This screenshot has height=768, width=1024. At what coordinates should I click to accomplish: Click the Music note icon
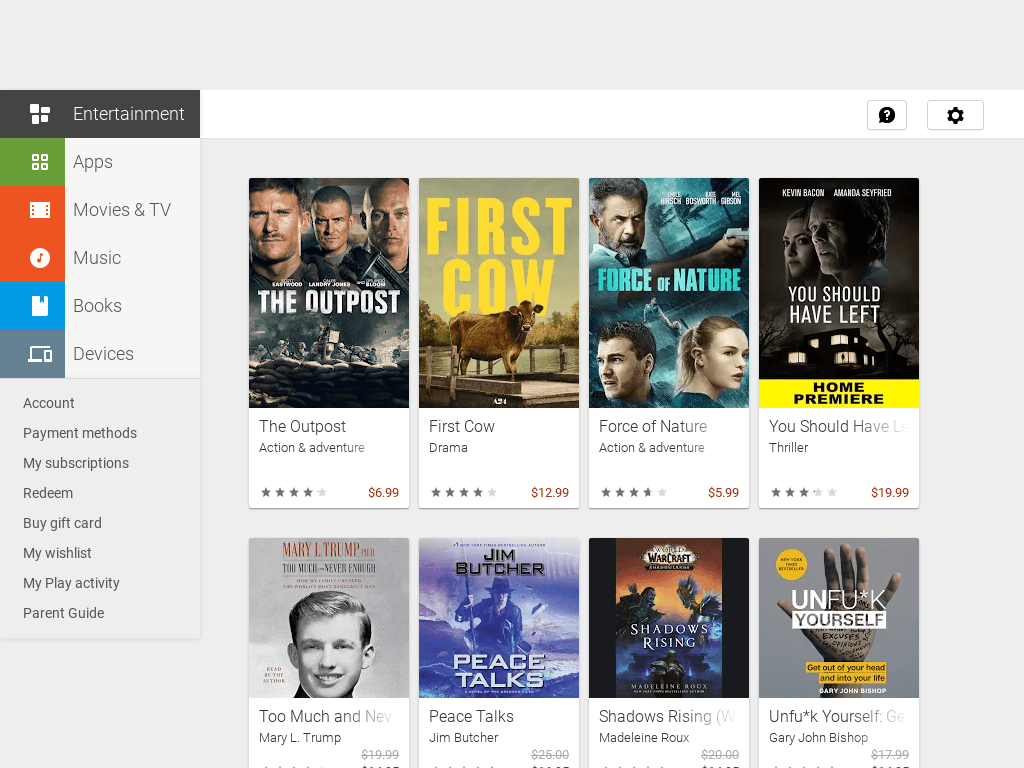click(40, 258)
